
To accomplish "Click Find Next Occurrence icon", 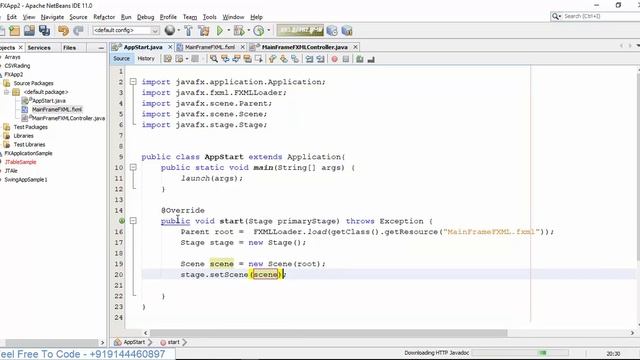I will (x=236, y=59).
